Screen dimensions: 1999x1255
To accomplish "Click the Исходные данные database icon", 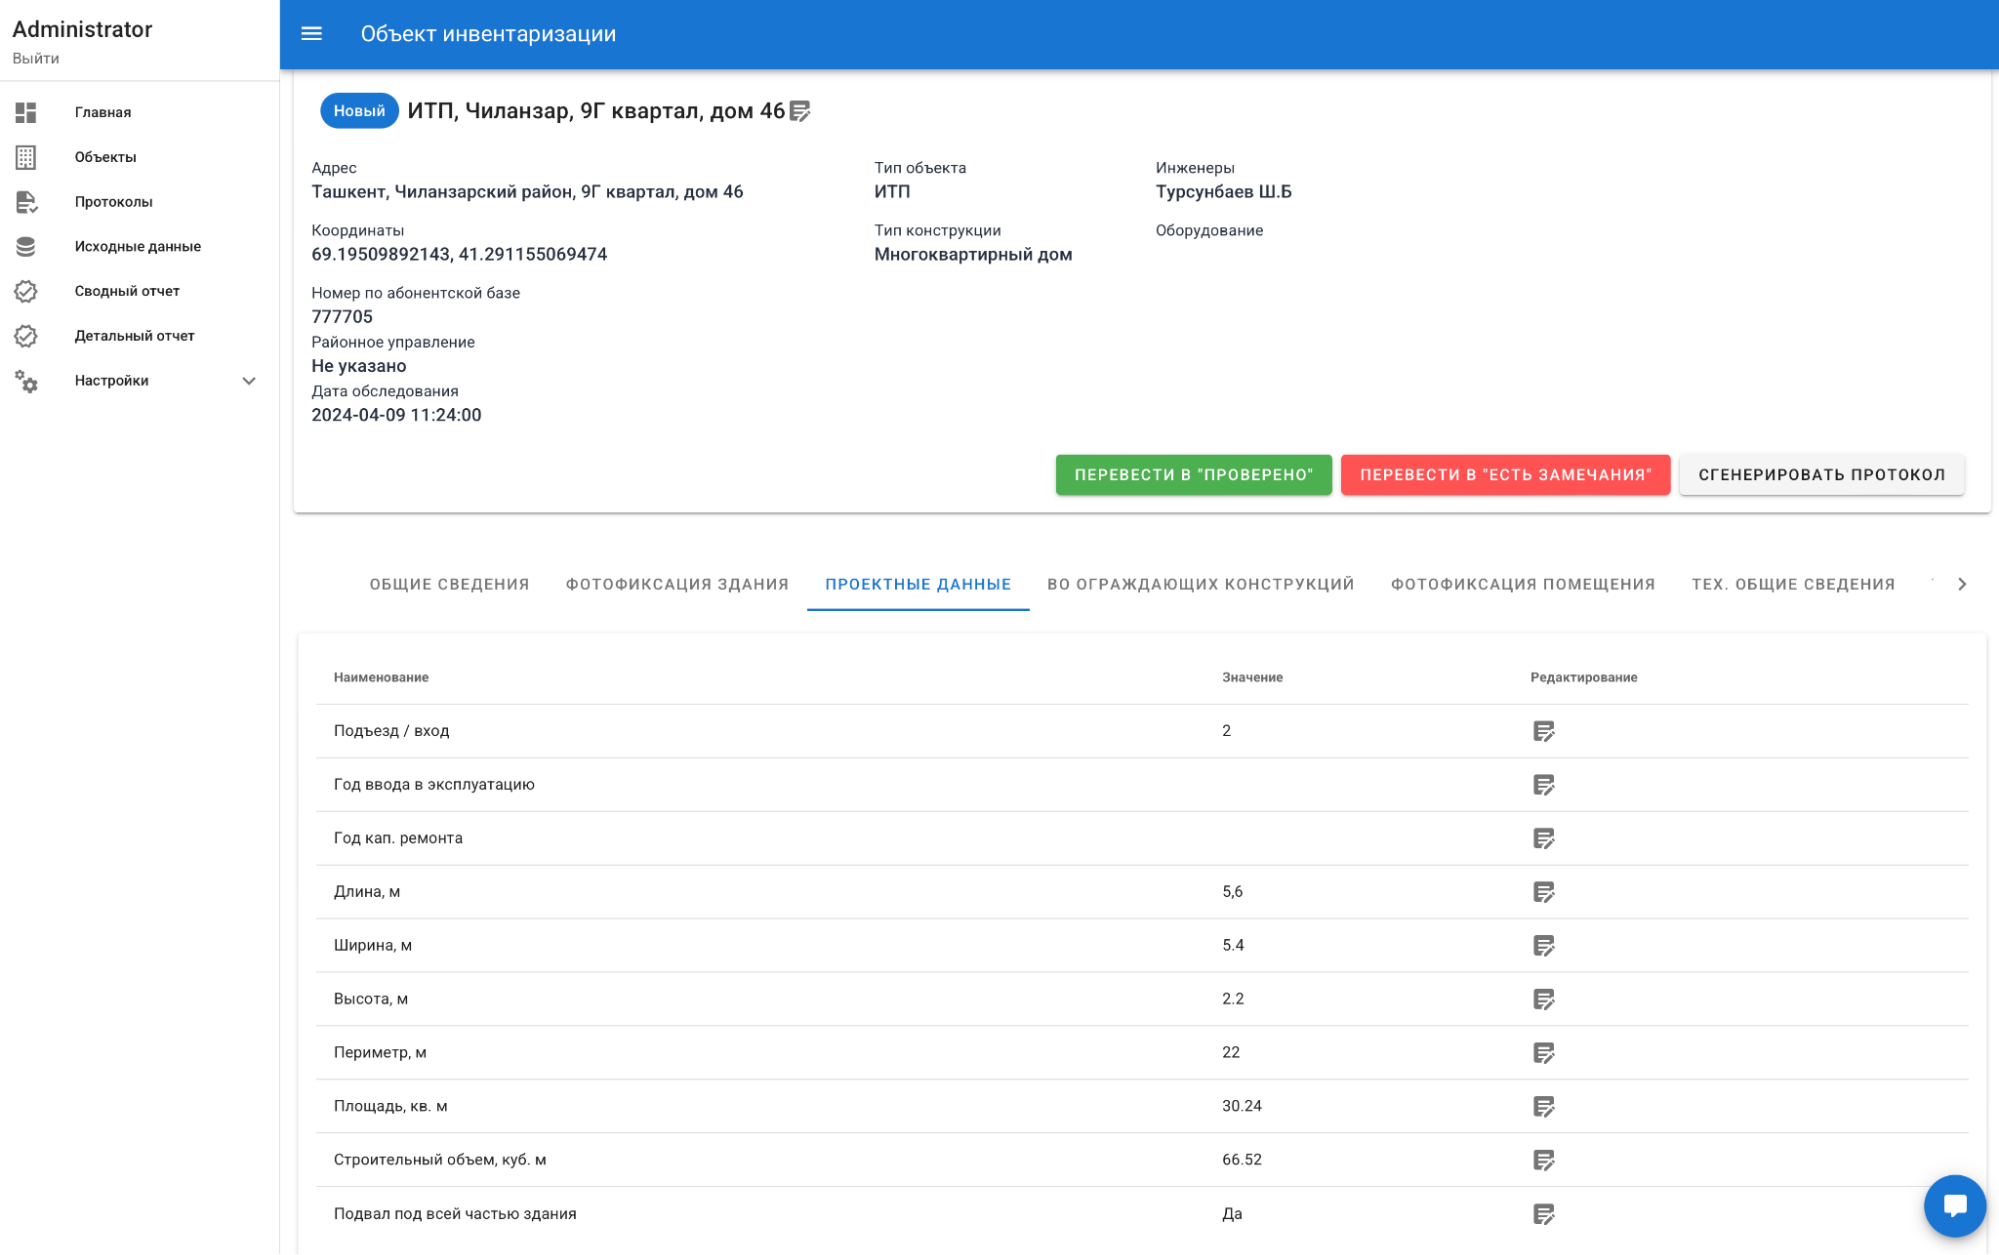I will tap(26, 246).
